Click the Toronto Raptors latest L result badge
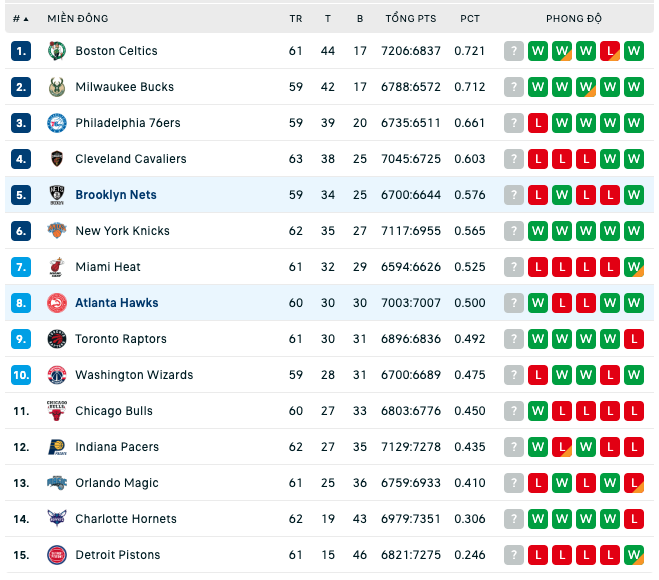 point(634,339)
